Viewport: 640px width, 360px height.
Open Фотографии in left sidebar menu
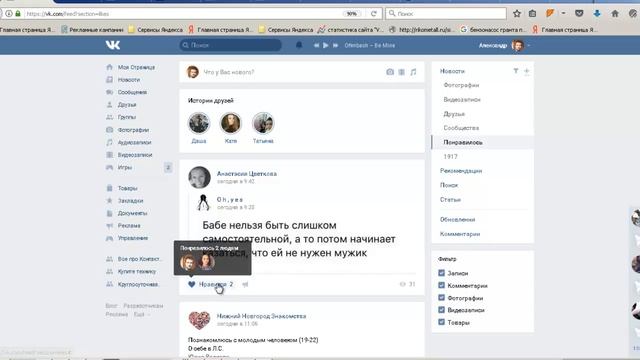point(133,130)
